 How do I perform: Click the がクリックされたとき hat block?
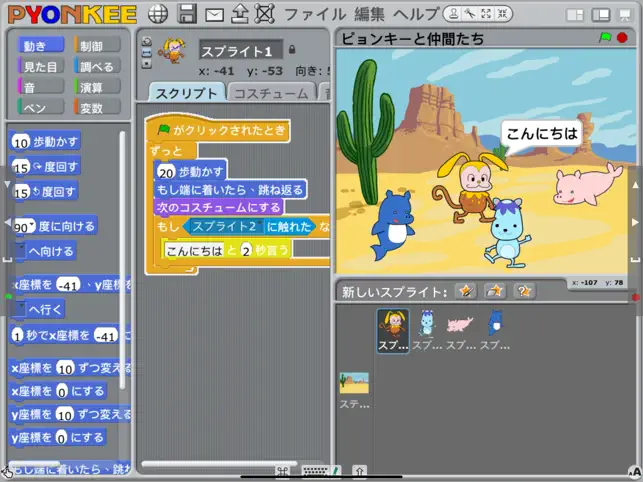[218, 130]
